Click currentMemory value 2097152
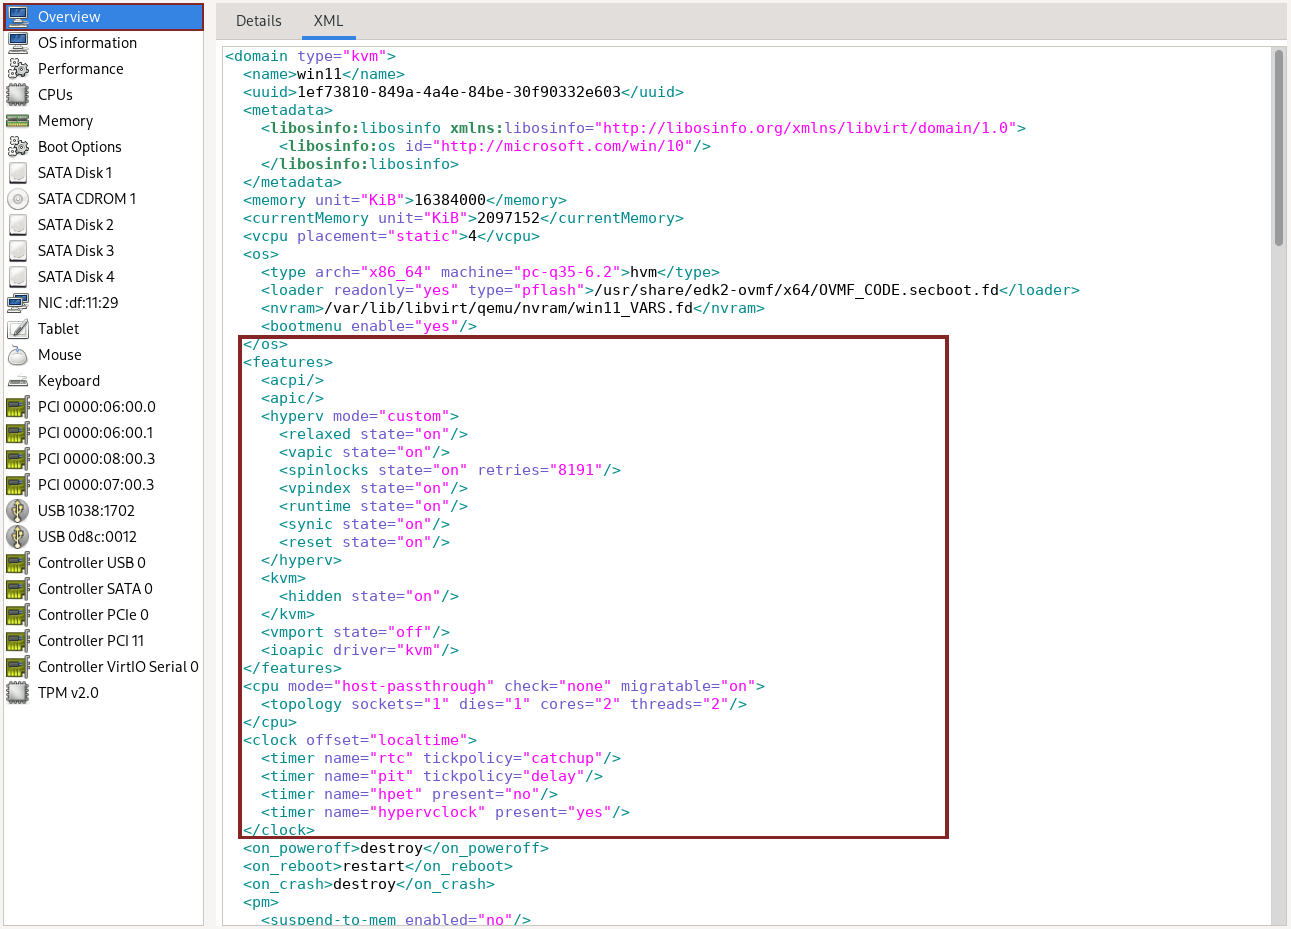 click(x=508, y=218)
